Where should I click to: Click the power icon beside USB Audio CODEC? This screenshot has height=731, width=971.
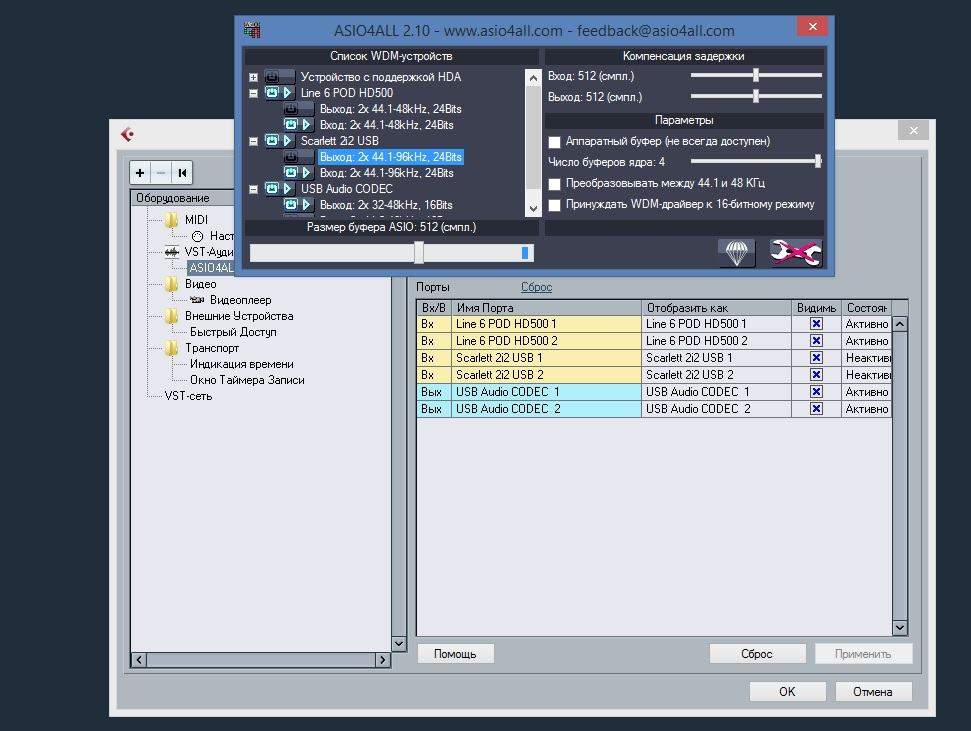tap(271, 189)
